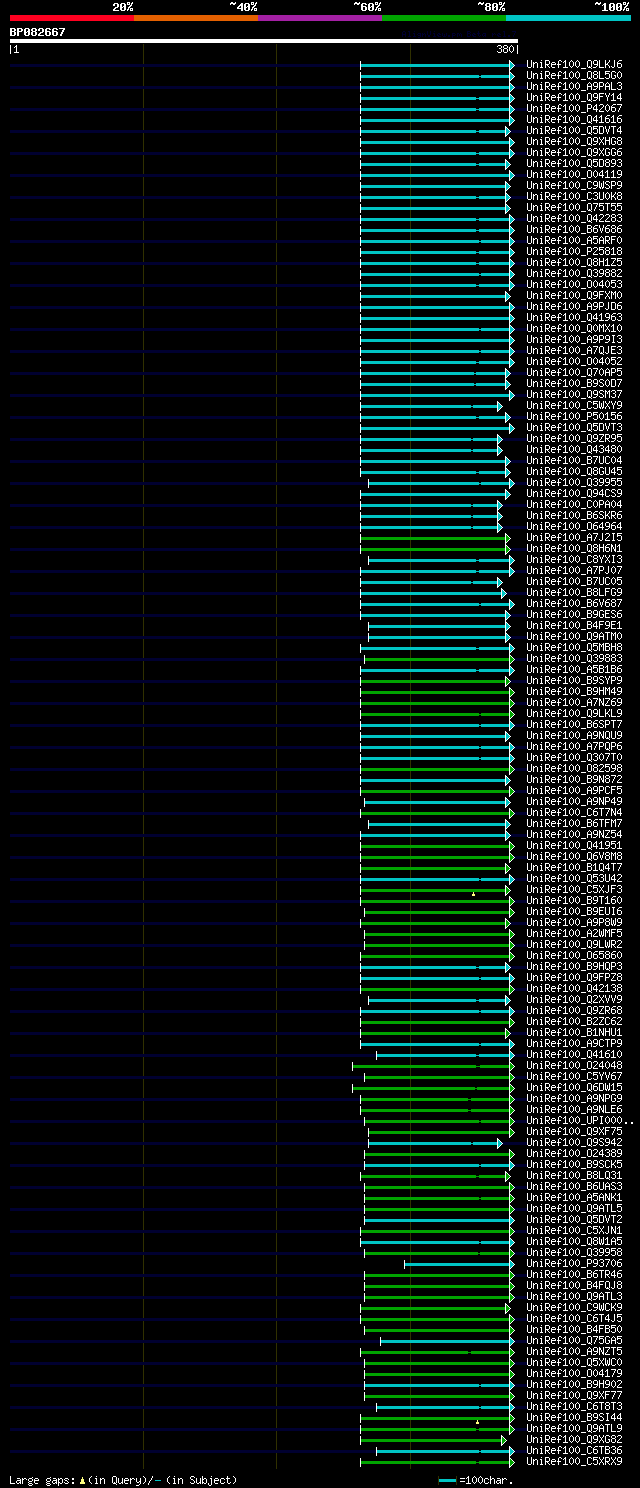
Task: Click the white query sequence bar
Action: click(264, 41)
